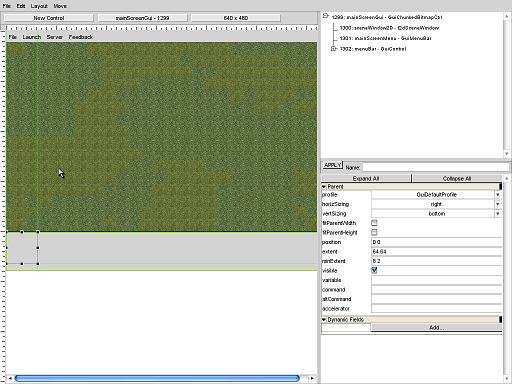Click the horizontal scrollbar thumb under the canvas
512x384 pixels.
157,378
